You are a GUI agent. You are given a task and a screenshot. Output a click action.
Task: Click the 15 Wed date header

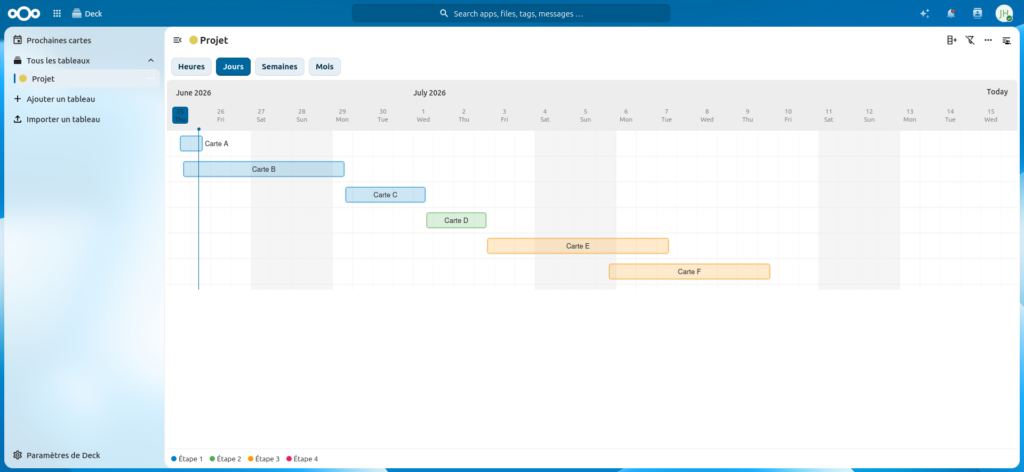991,115
